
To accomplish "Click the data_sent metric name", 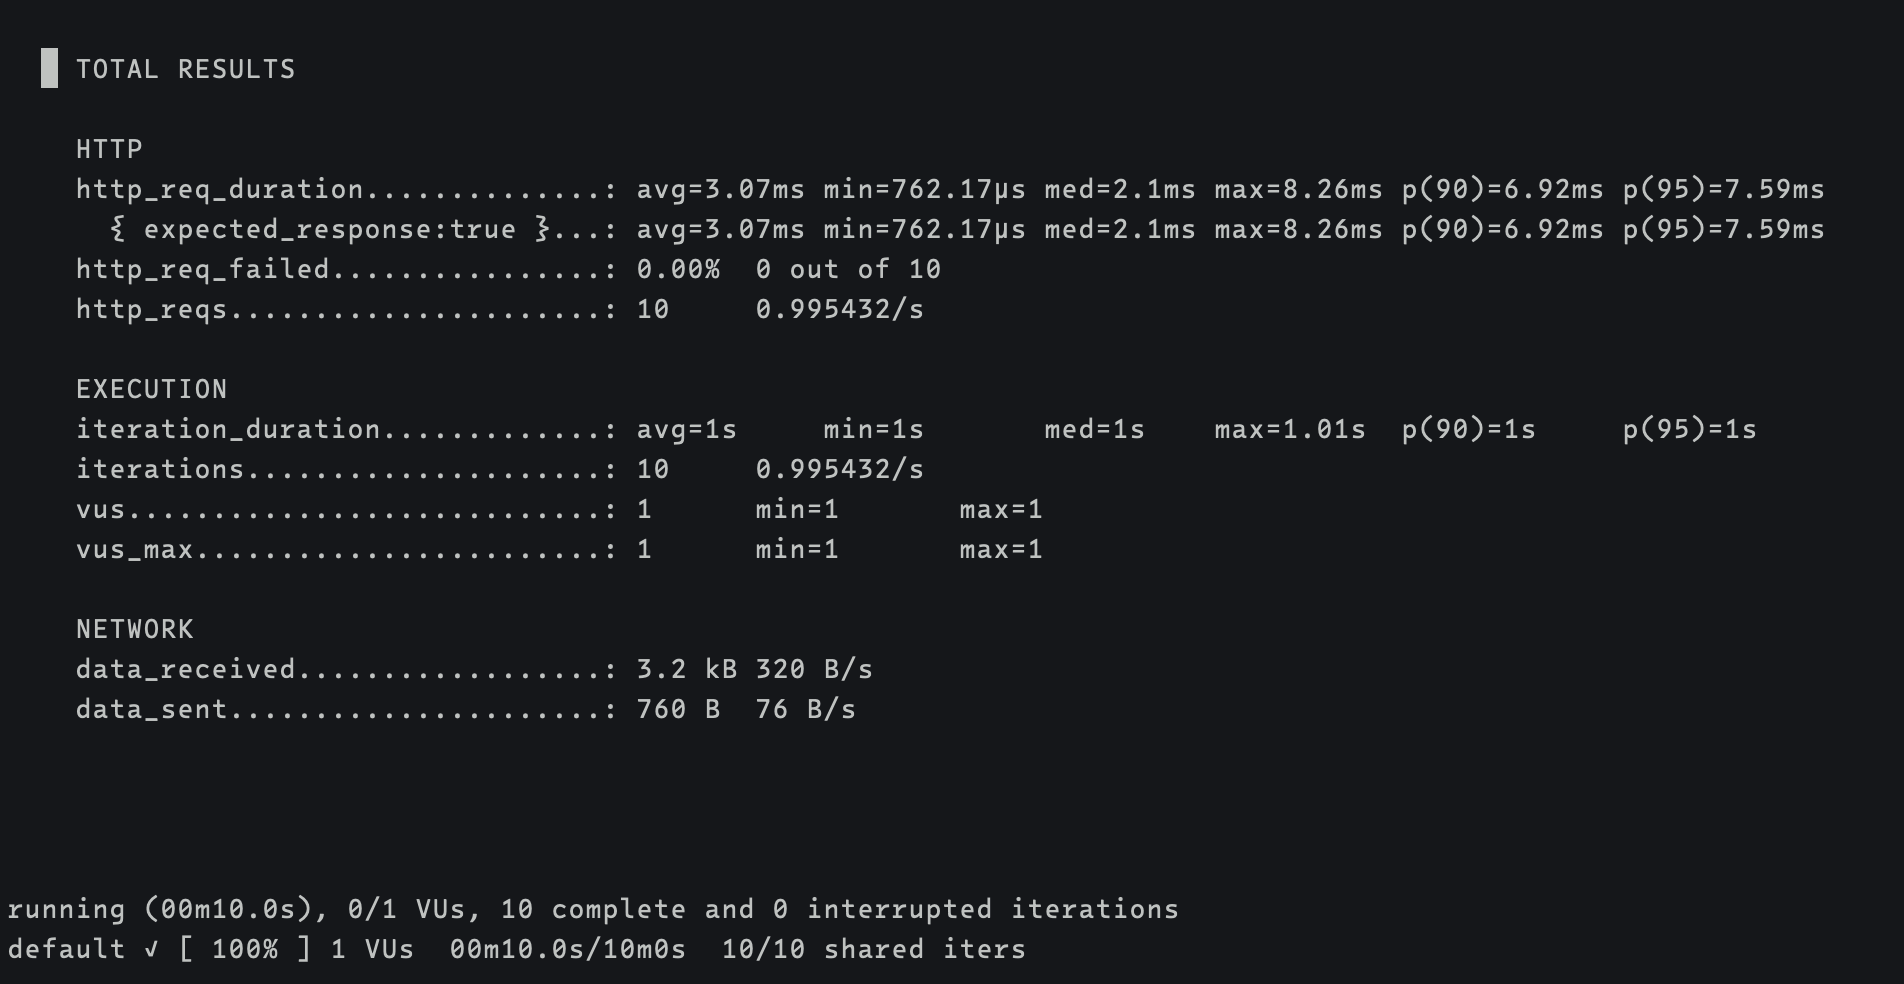I will coord(151,709).
